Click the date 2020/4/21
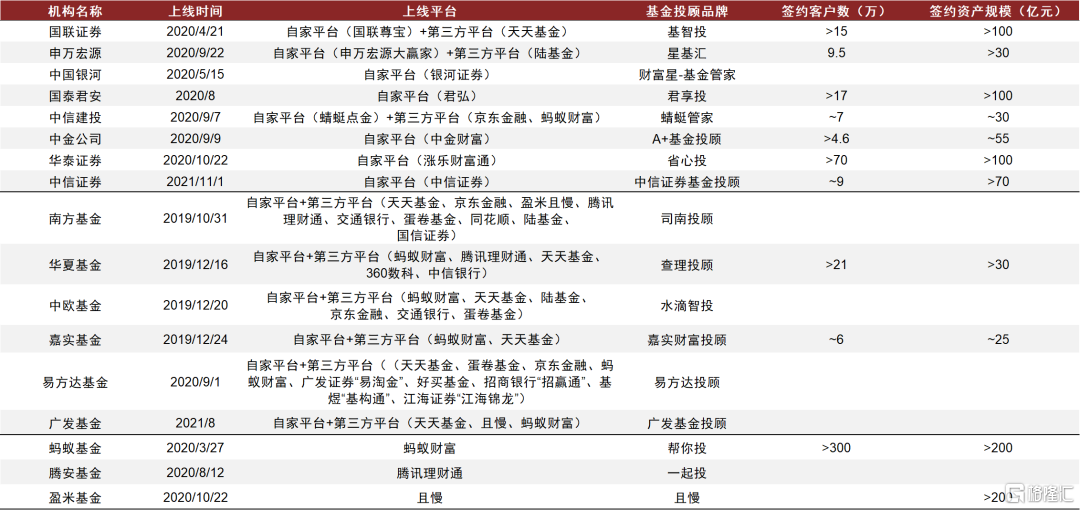Viewport: 1080px width, 510px height. pos(196,32)
